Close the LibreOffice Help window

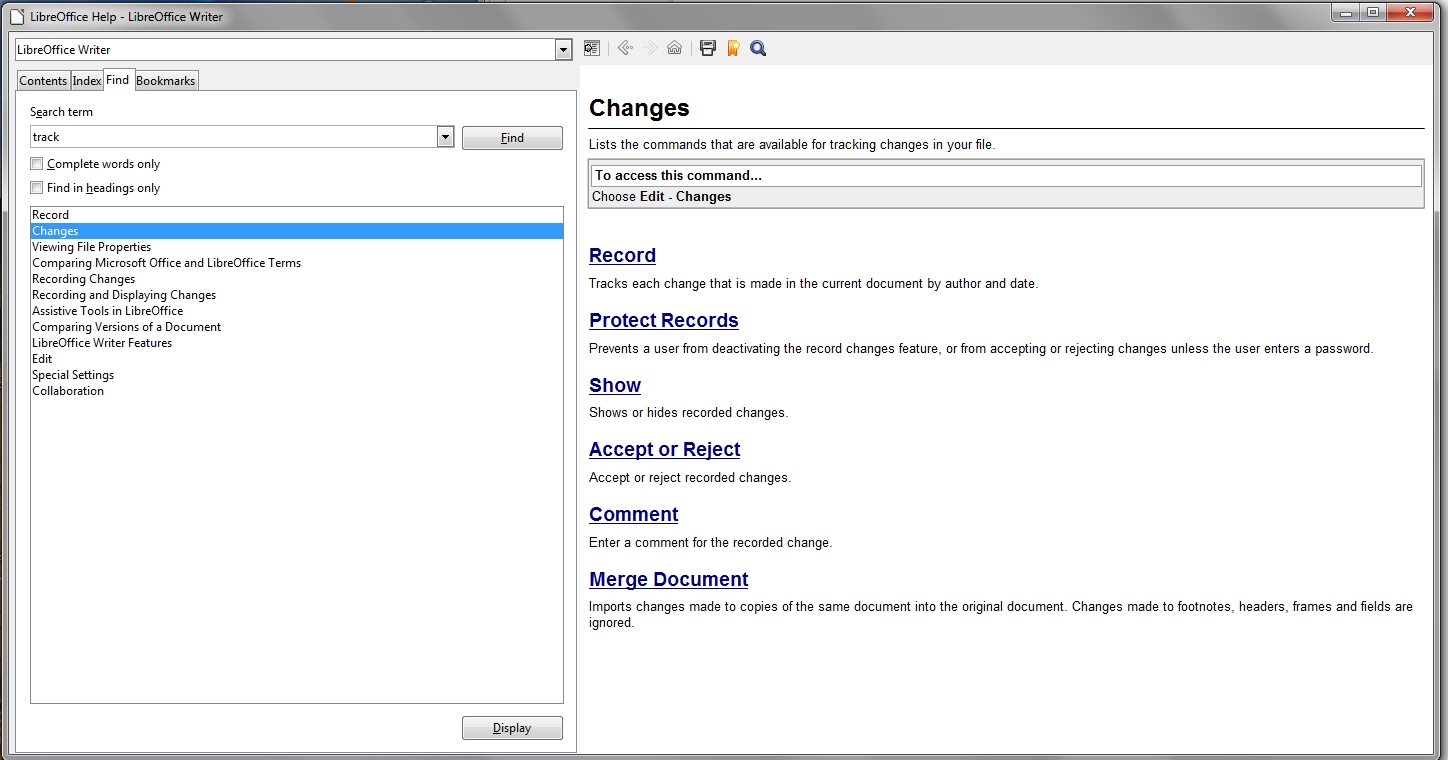click(1412, 12)
